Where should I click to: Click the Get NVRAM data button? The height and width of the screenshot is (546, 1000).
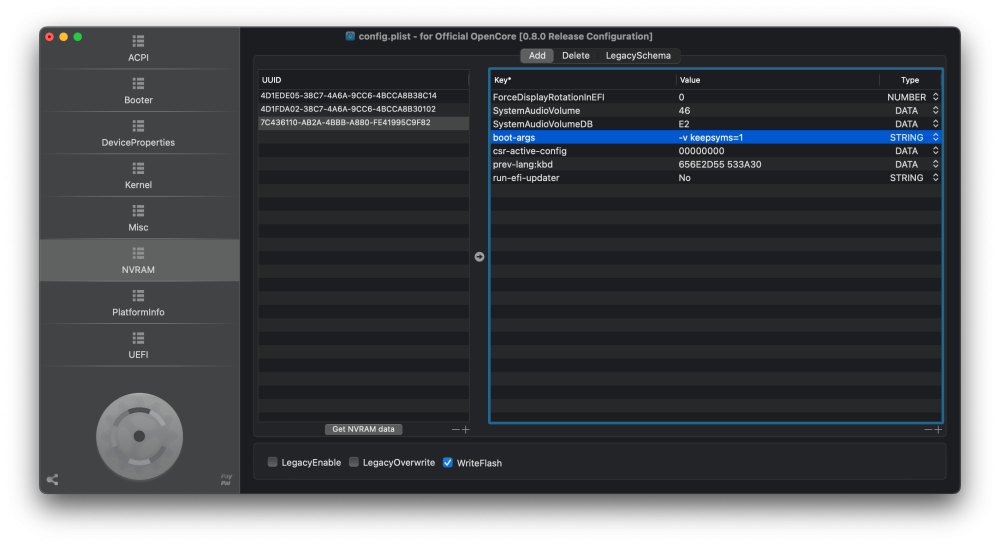coord(364,429)
